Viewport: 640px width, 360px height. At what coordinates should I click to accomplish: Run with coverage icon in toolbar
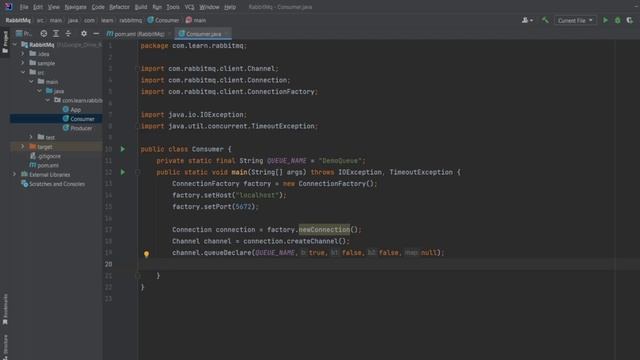pos(629,20)
